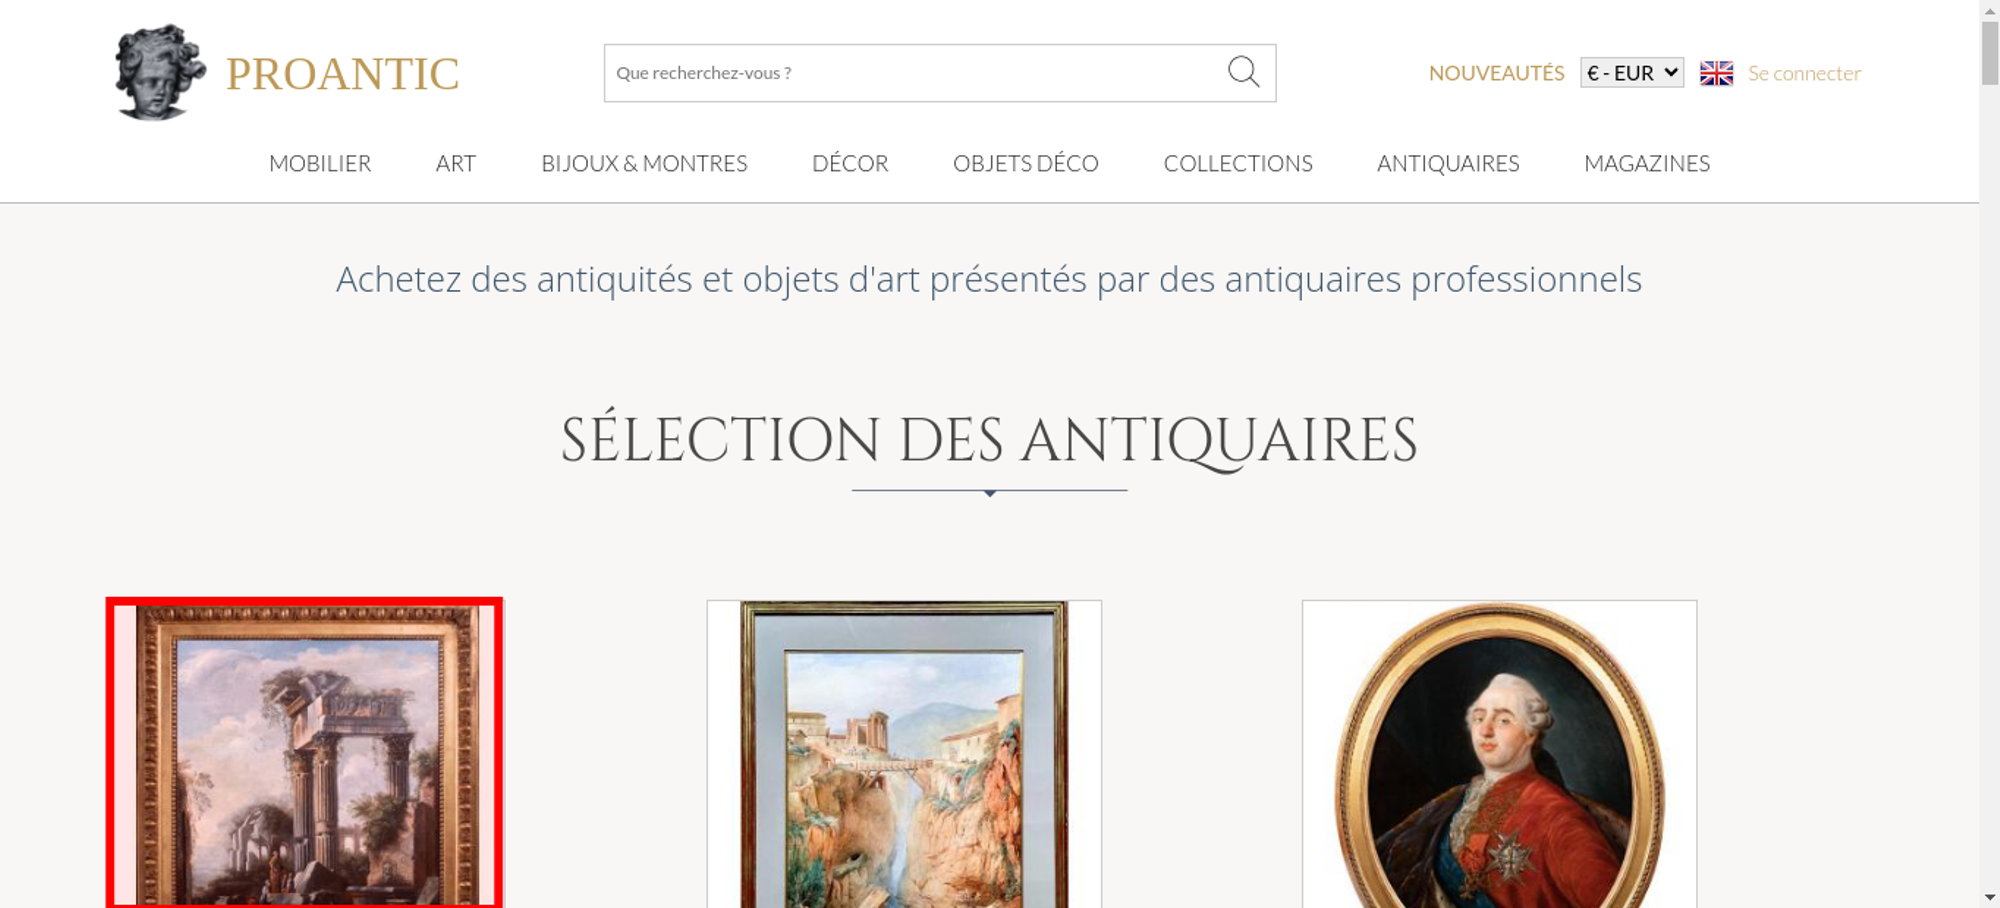
Task: Click the PROANTIC brand name text
Action: click(x=343, y=74)
